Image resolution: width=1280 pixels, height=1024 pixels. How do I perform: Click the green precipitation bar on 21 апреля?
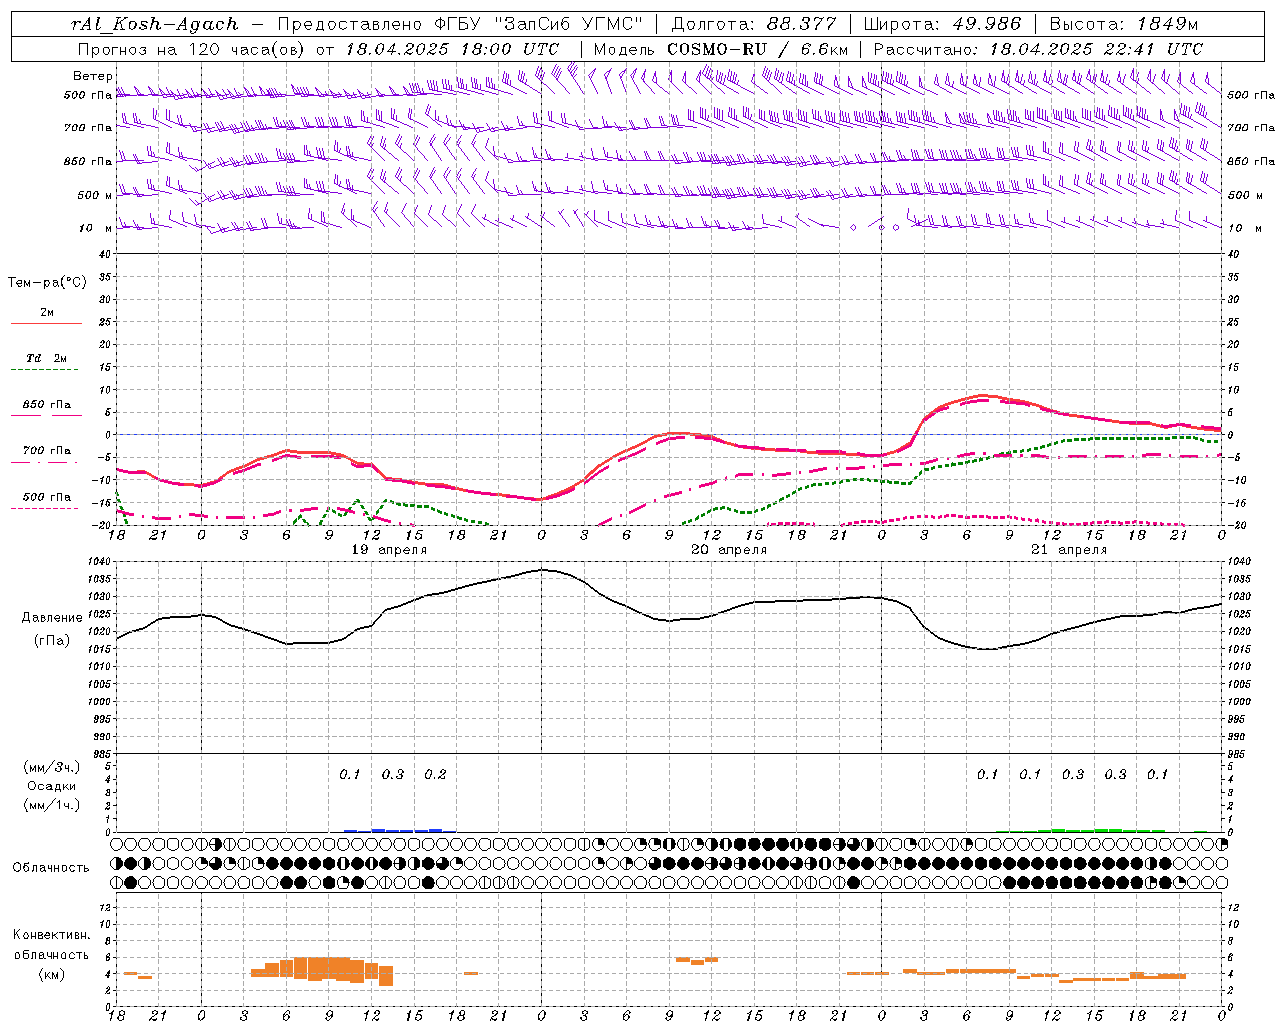[1100, 830]
